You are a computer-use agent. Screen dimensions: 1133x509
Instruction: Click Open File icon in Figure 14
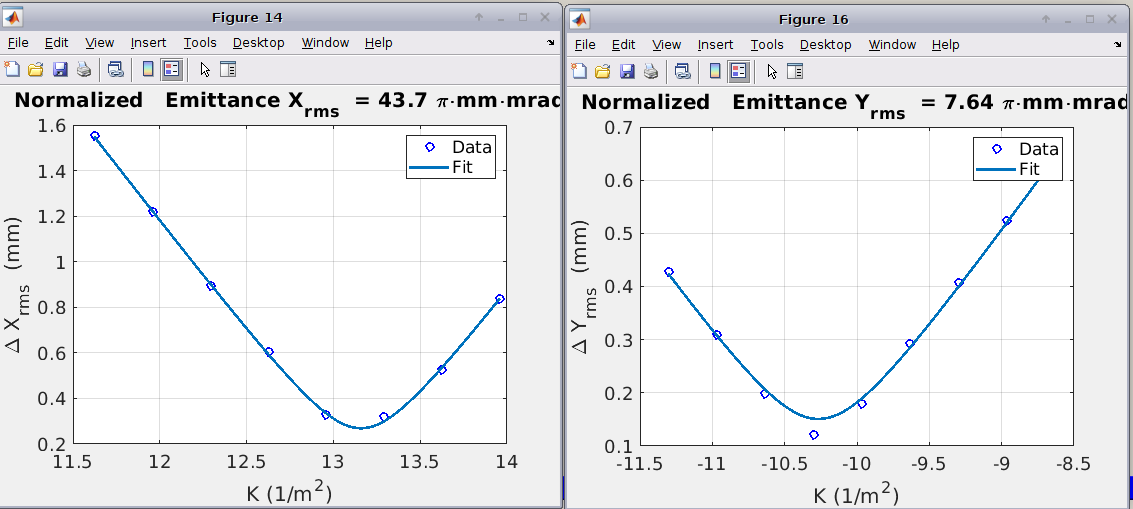click(36, 69)
